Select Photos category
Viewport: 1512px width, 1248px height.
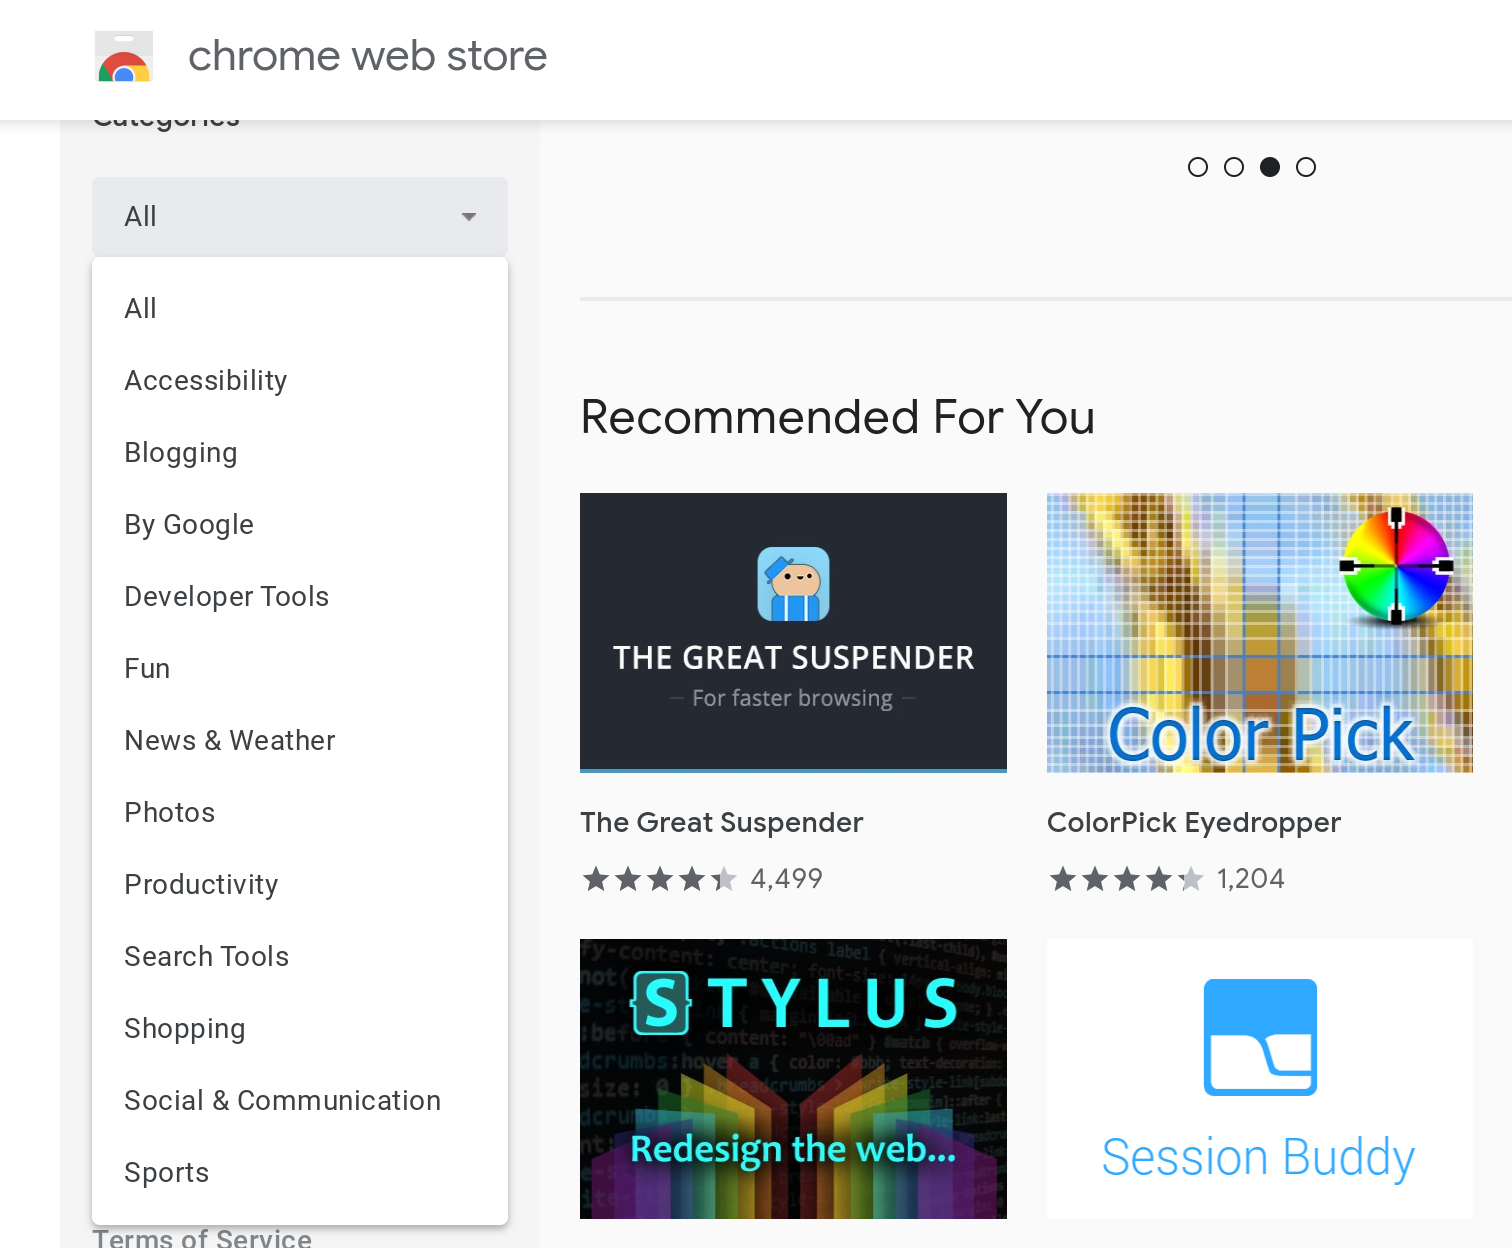pyautogui.click(x=300, y=812)
